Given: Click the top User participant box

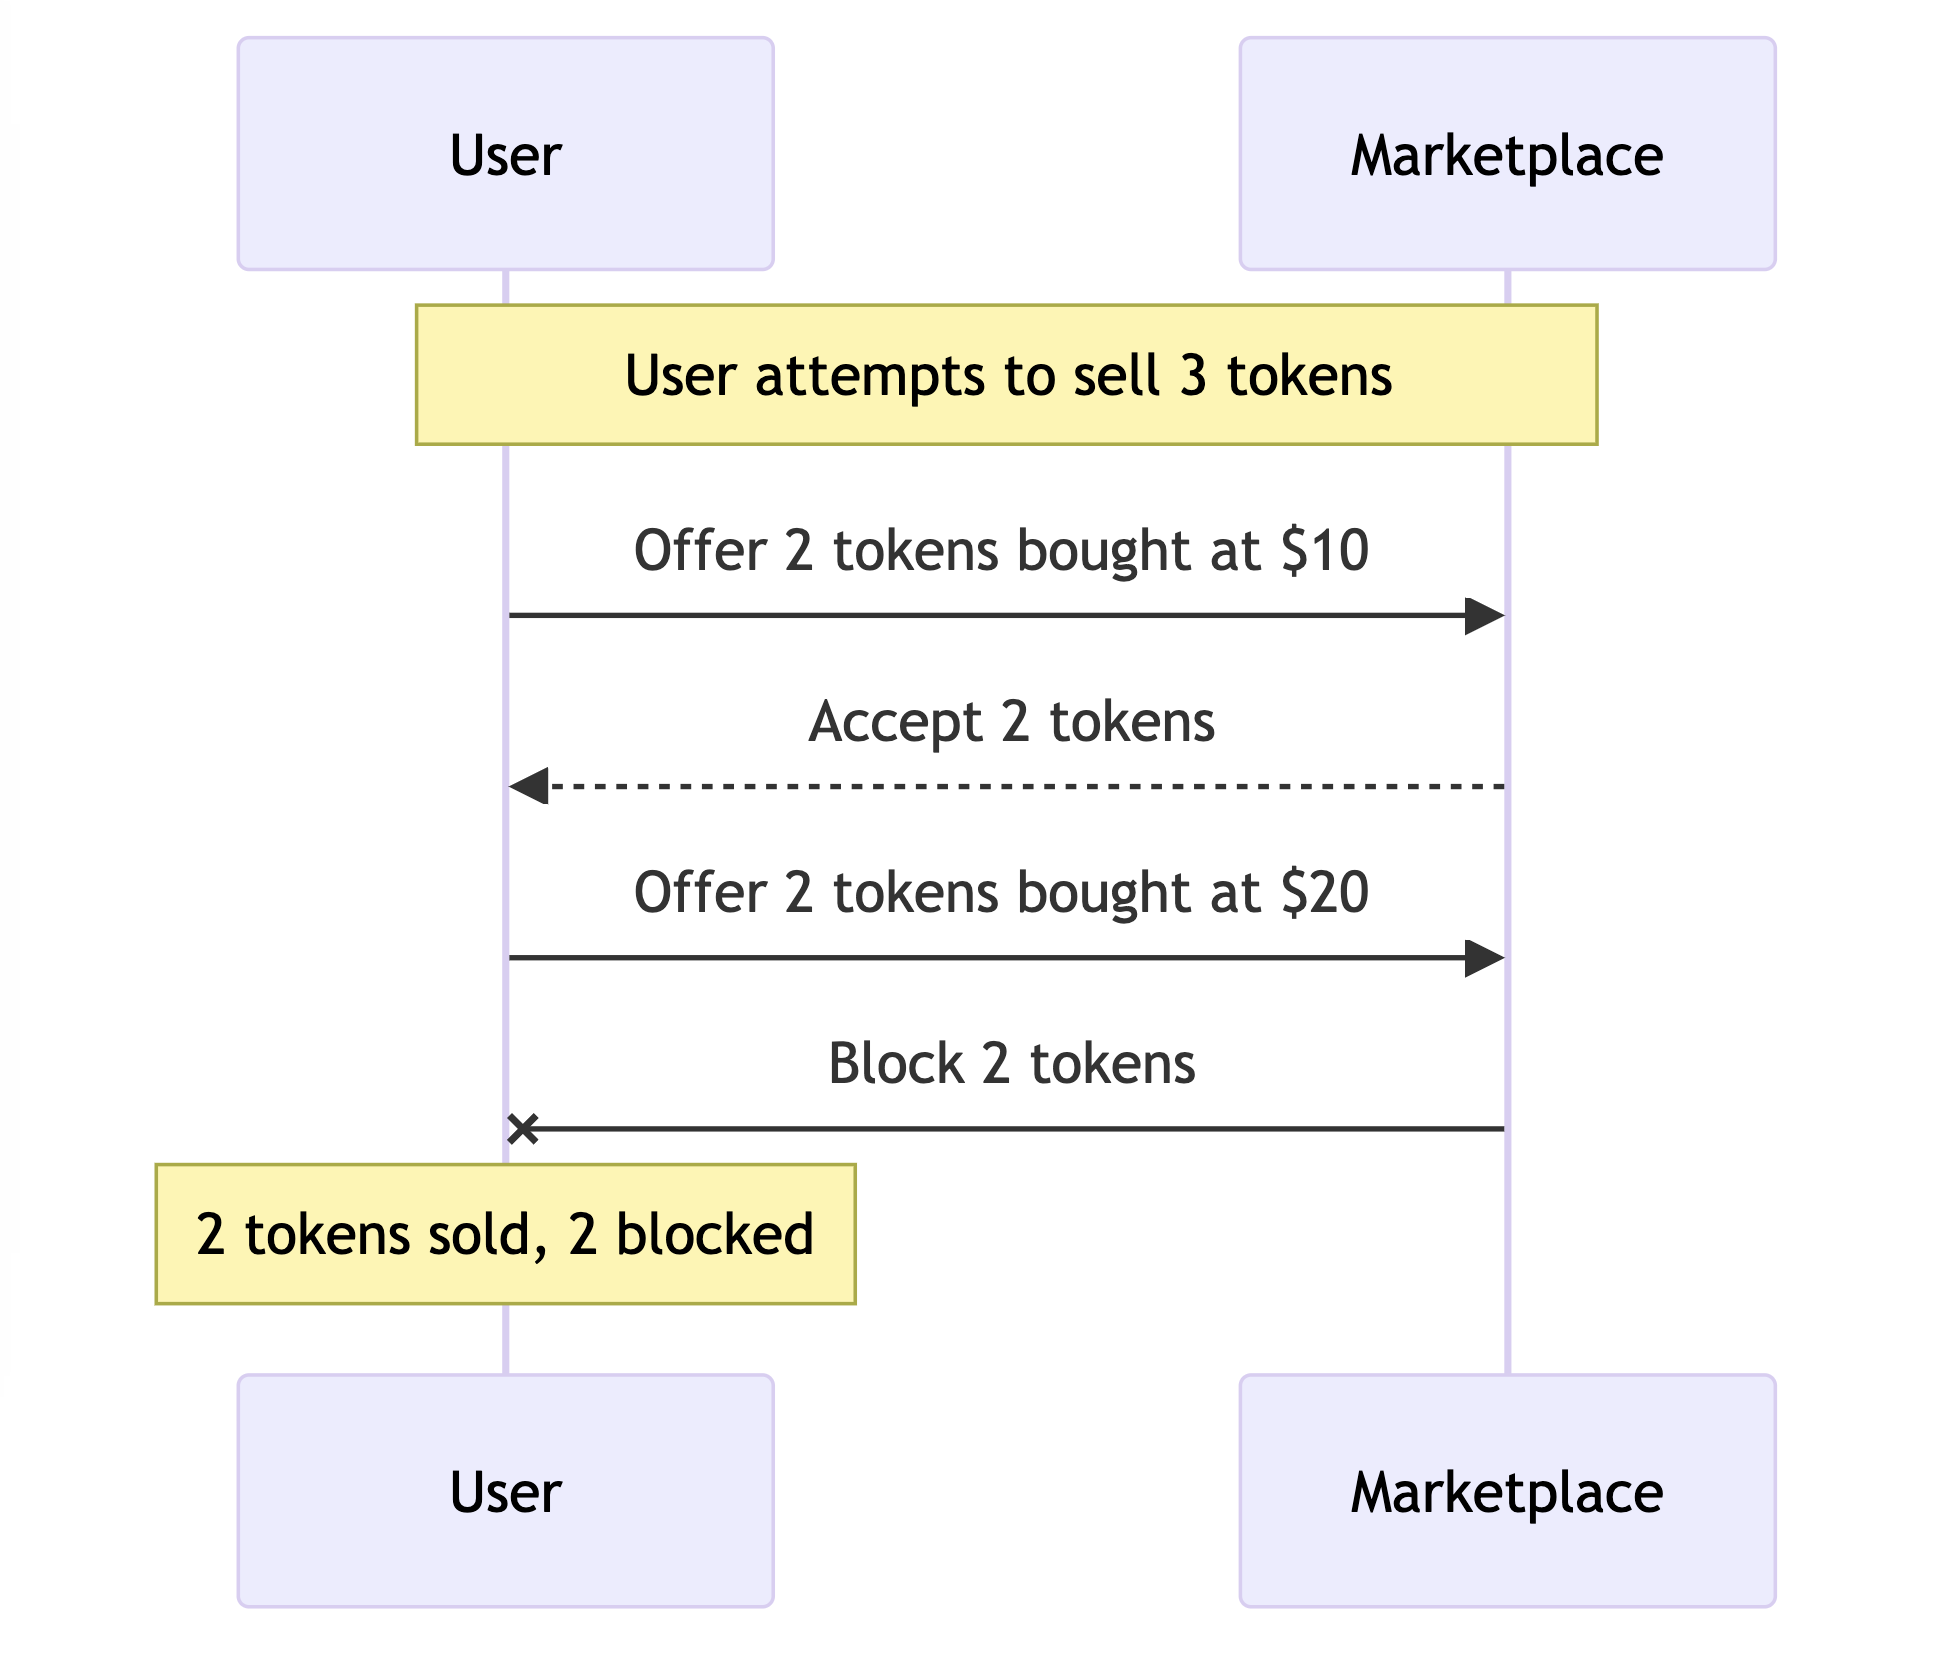Looking at the screenshot, I should pyautogui.click(x=505, y=154).
